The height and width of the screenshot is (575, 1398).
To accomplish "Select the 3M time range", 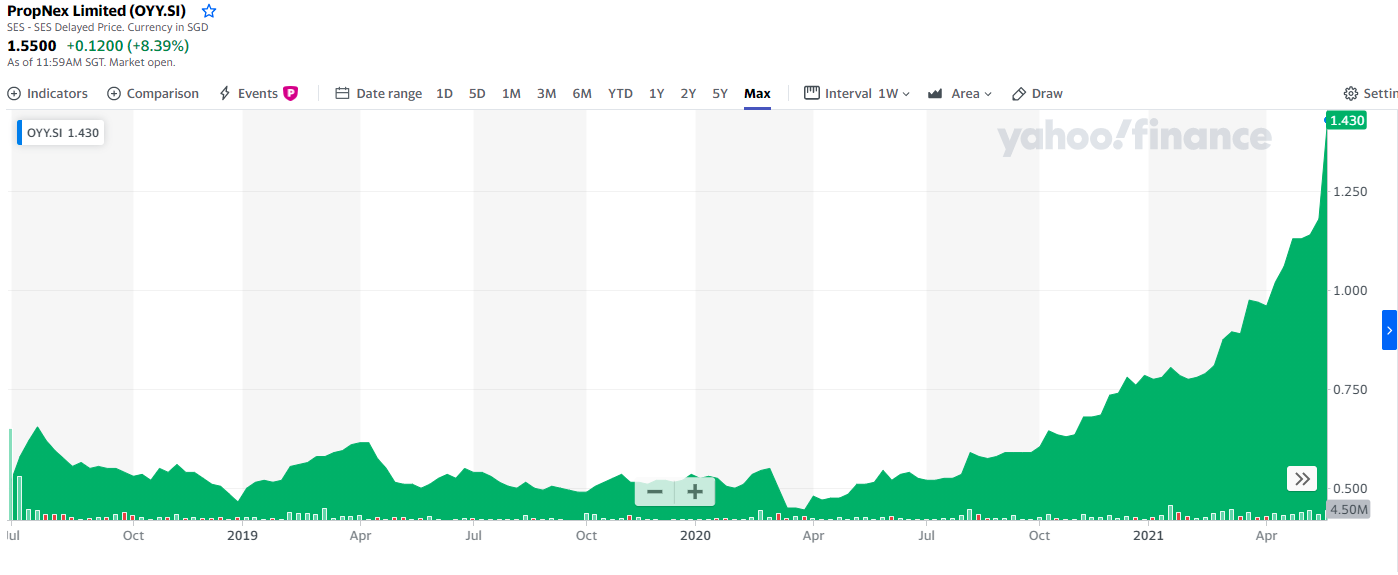I will coord(546,93).
